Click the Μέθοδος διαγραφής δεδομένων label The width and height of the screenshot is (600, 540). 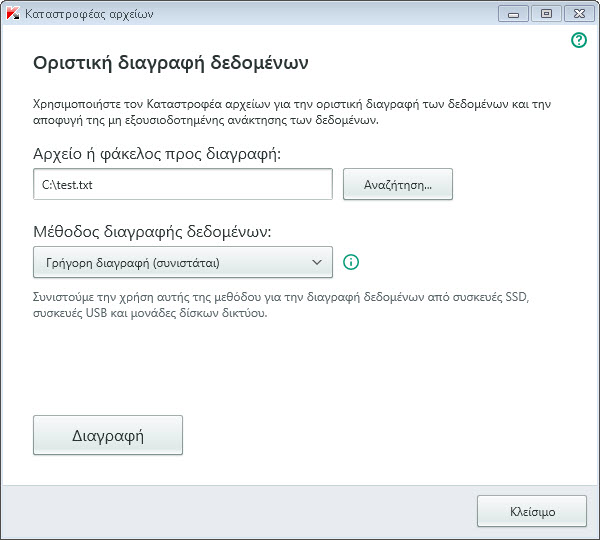[x=153, y=232]
